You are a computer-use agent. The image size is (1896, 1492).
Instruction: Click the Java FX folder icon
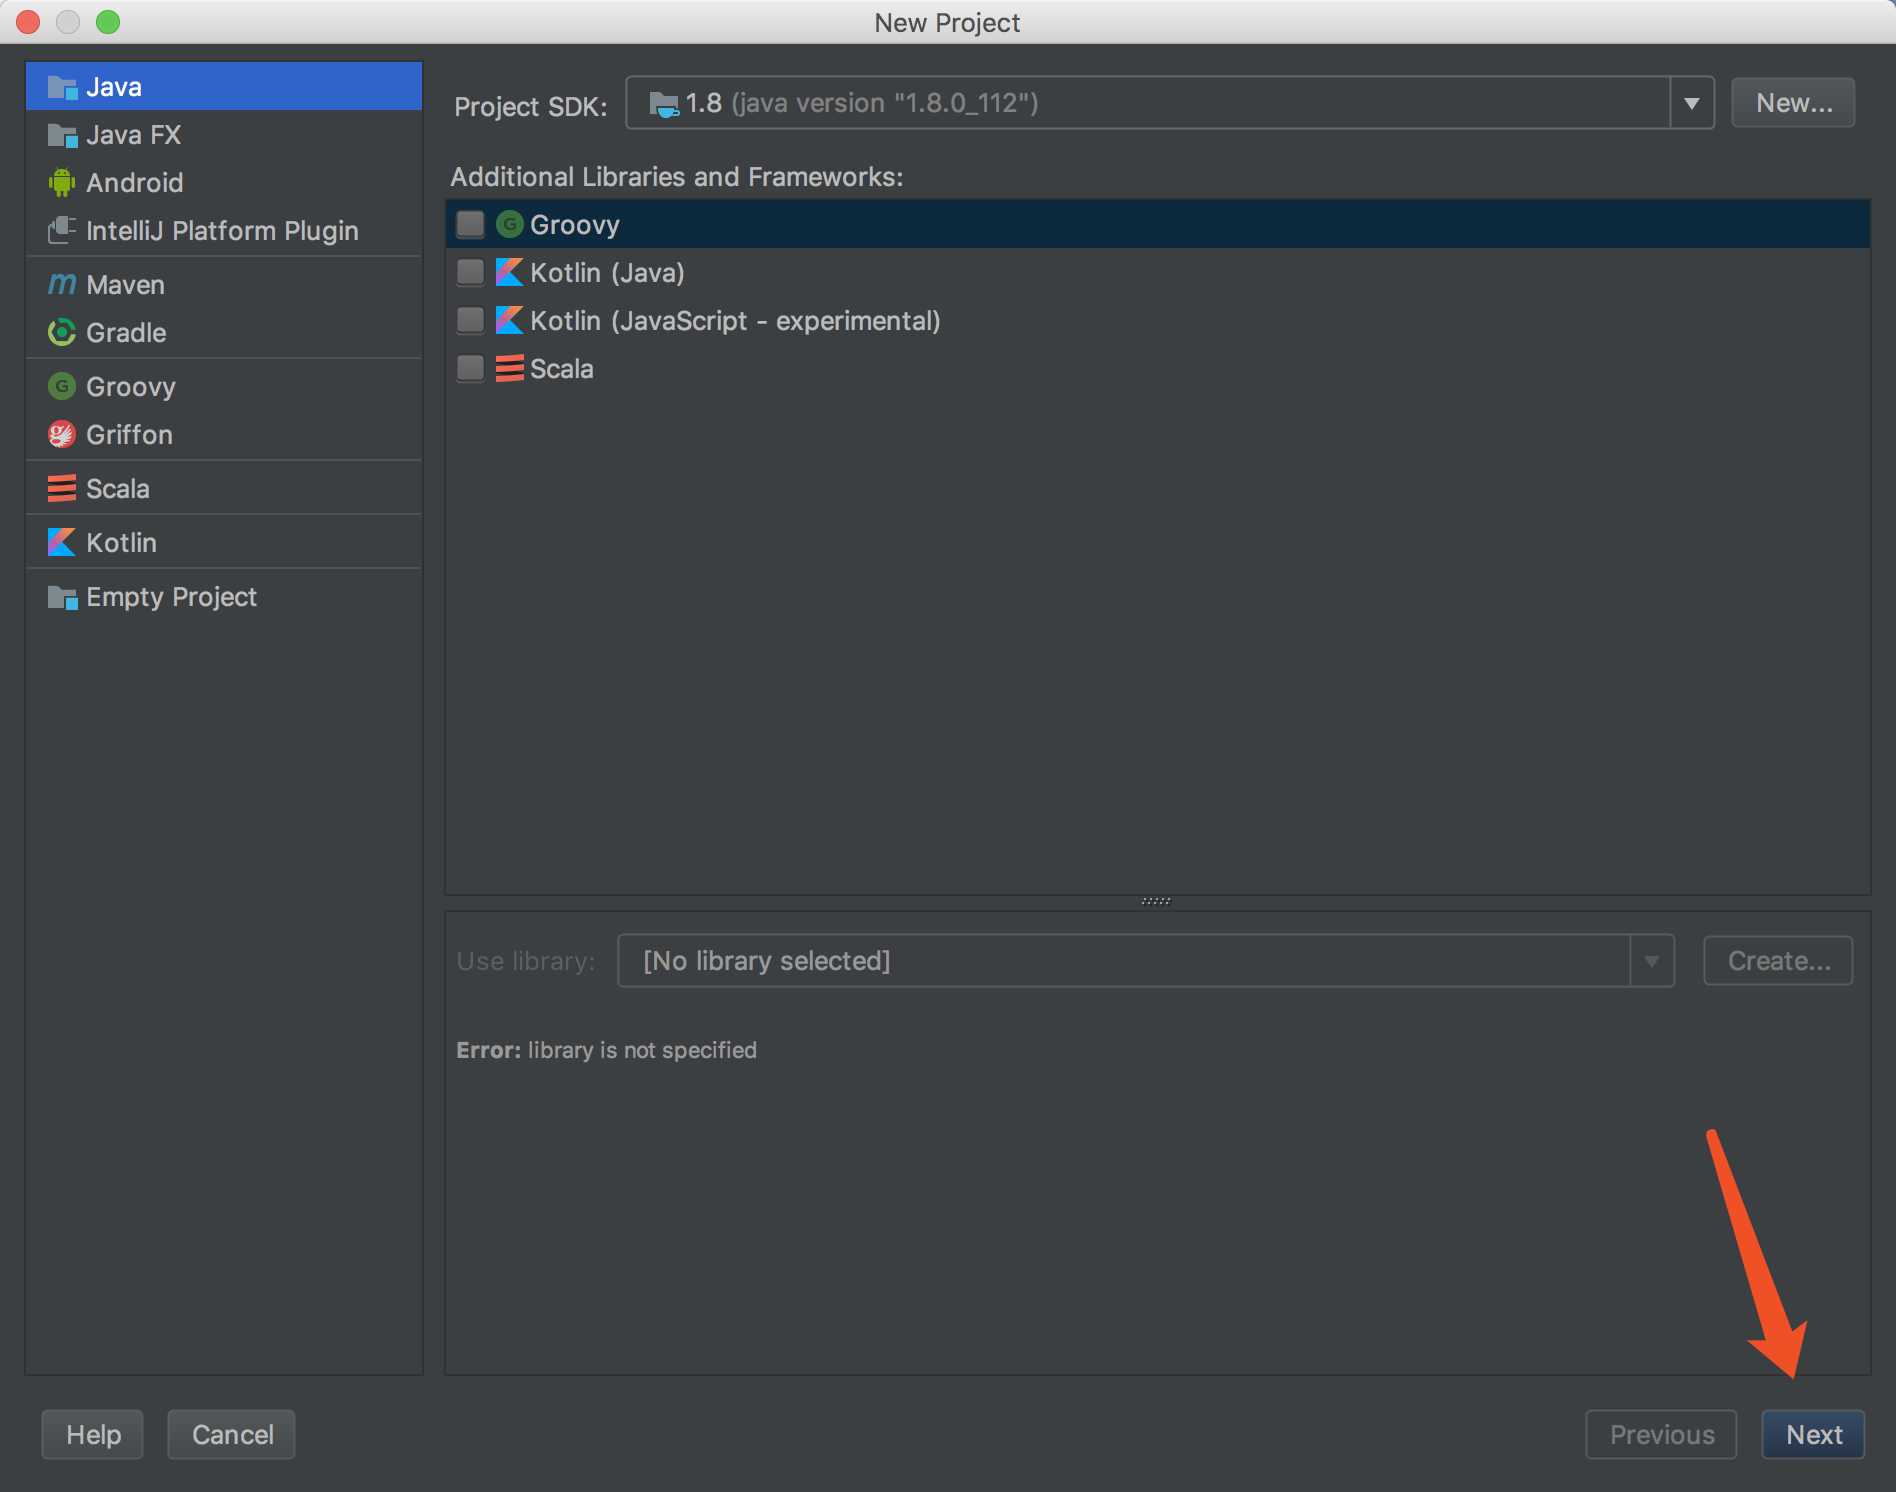click(x=62, y=135)
